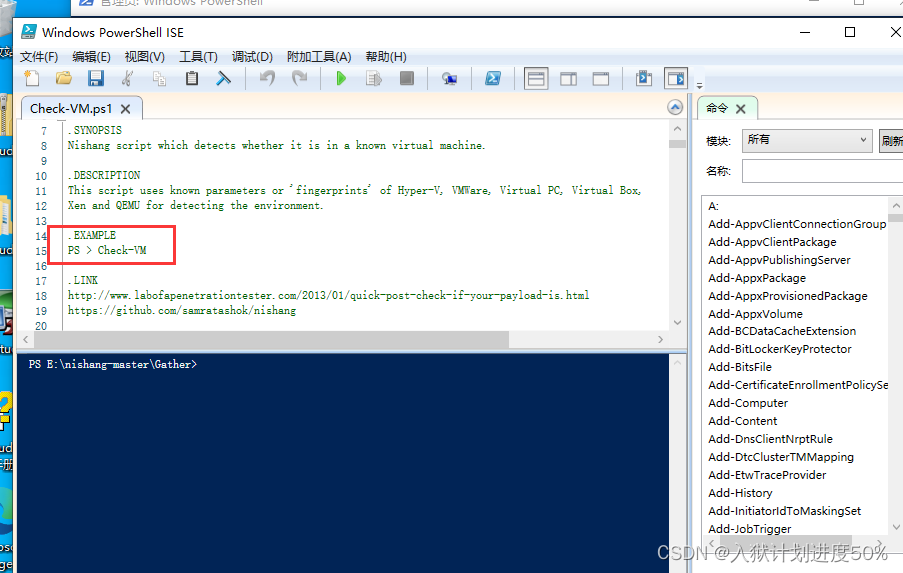This screenshot has height=573, width=903.
Task: Open new remote PowerShell tab icon
Action: click(x=449, y=78)
